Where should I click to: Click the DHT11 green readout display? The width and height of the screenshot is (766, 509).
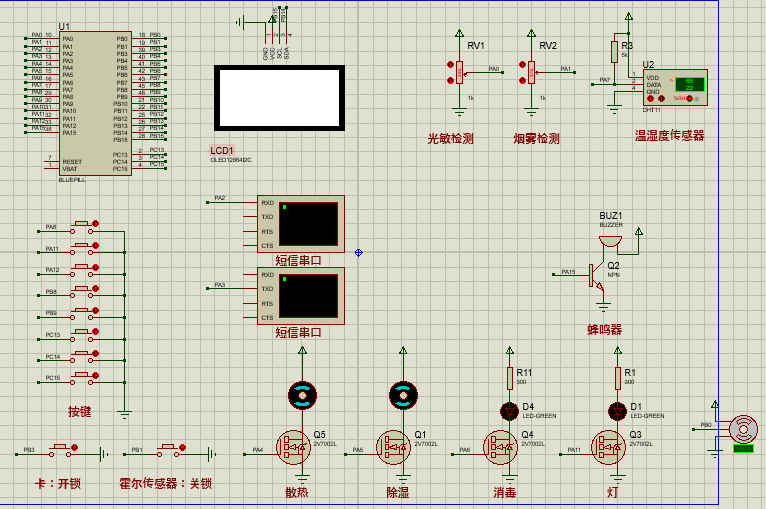click(689, 85)
